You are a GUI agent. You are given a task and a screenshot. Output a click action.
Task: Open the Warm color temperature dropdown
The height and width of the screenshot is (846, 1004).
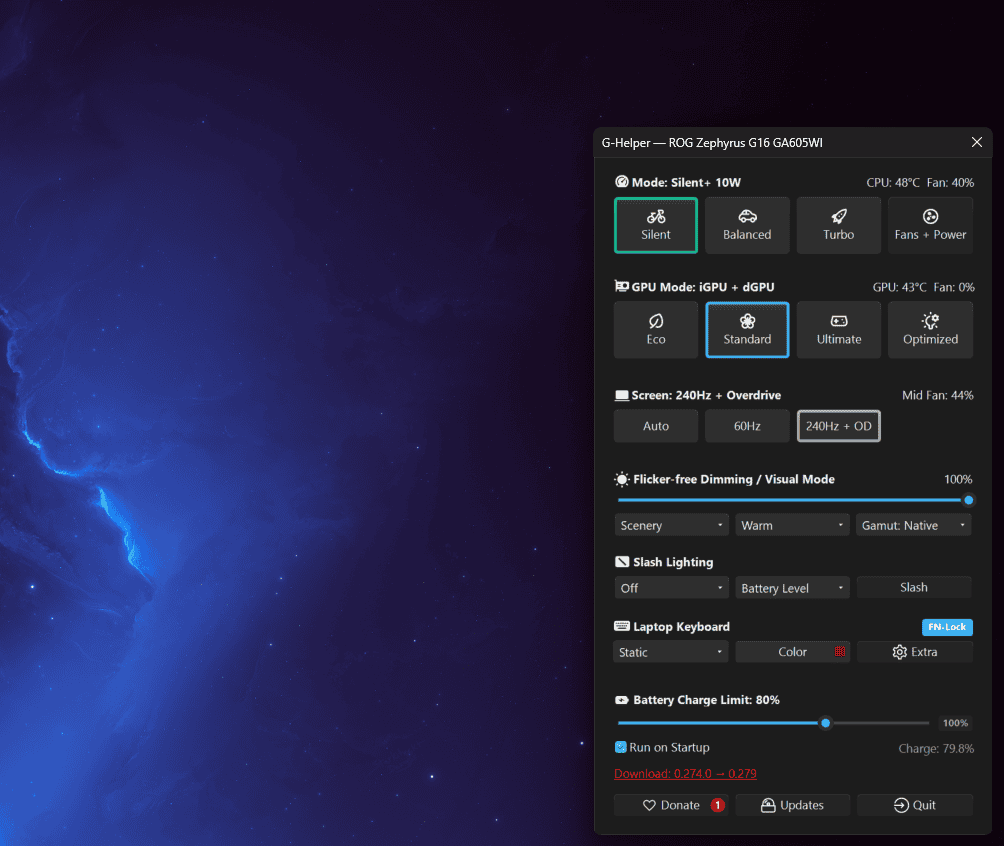792,525
